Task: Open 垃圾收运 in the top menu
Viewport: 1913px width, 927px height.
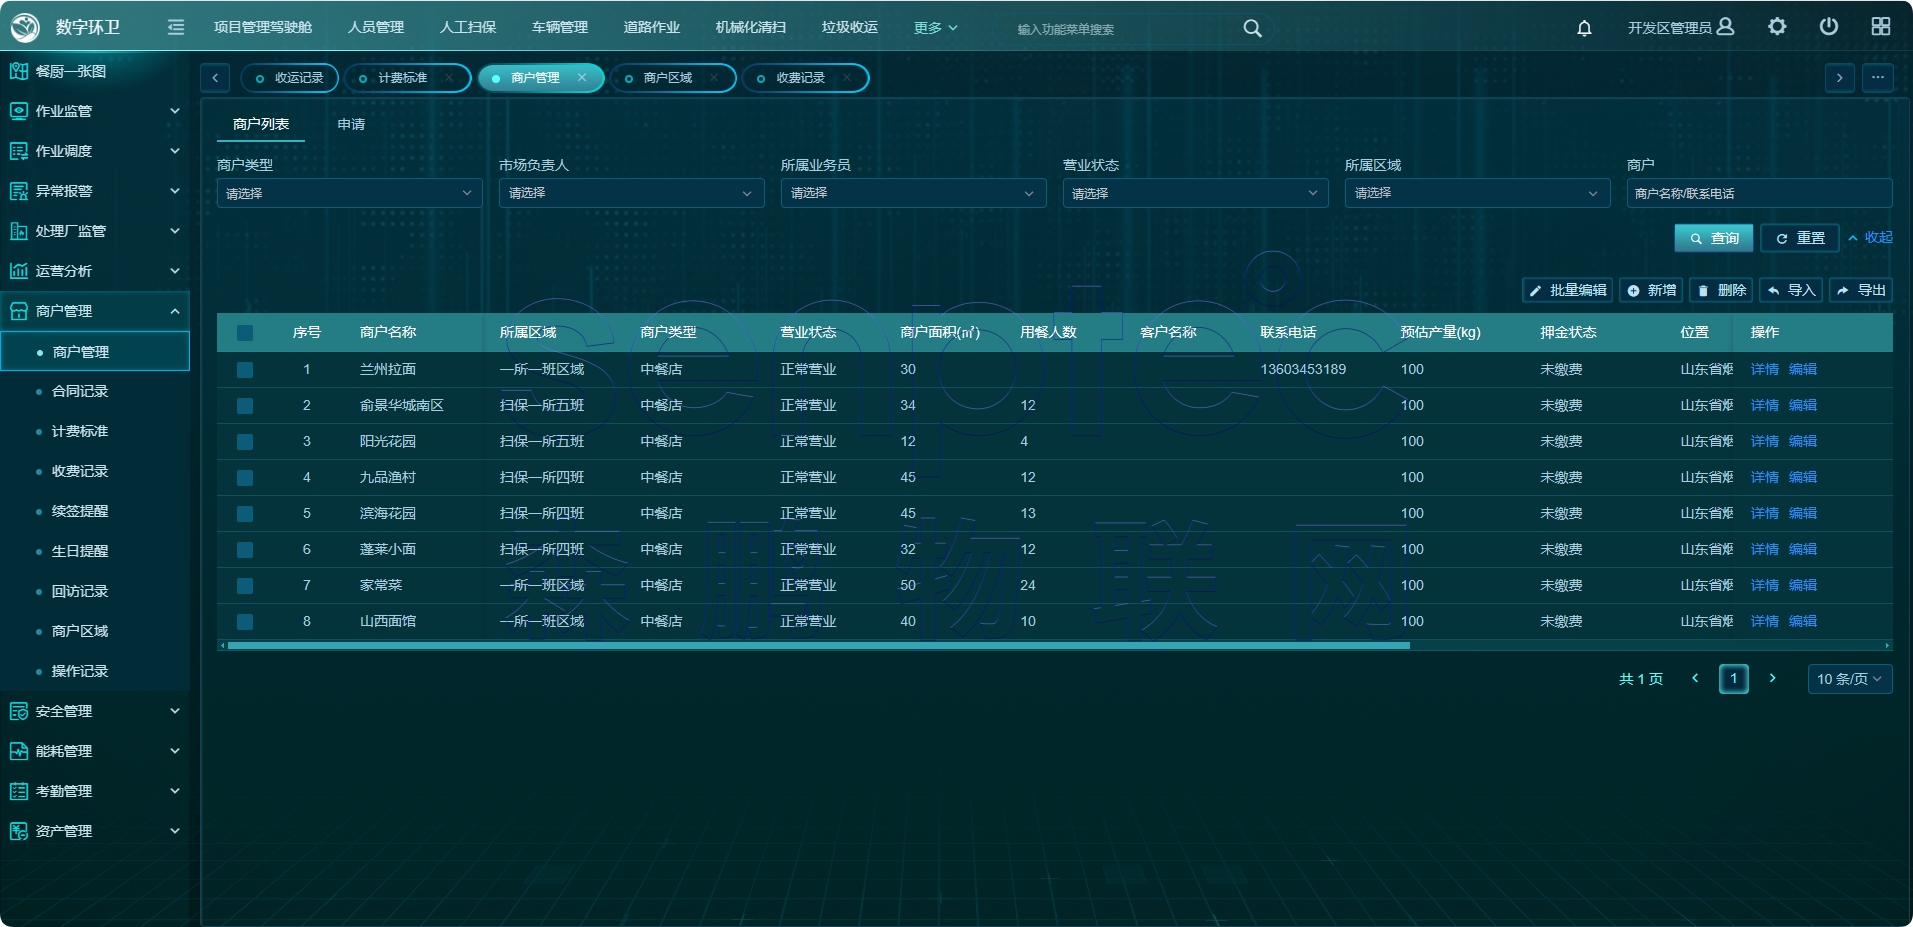Action: (849, 27)
